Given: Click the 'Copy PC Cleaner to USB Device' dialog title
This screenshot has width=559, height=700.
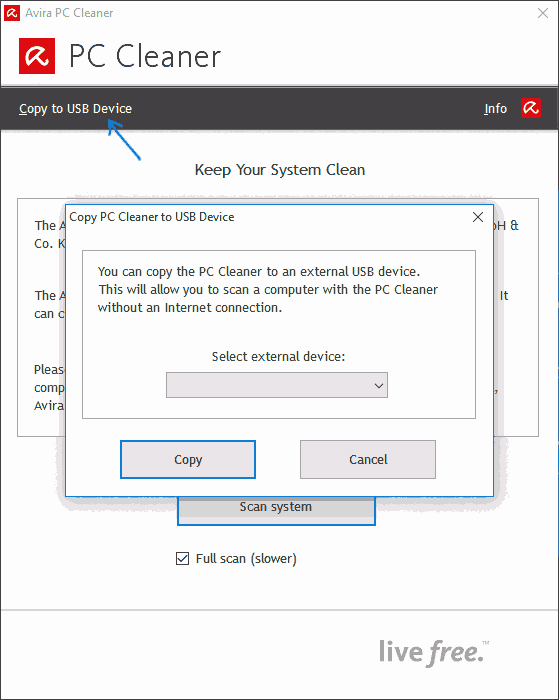Looking at the screenshot, I should [x=152, y=217].
